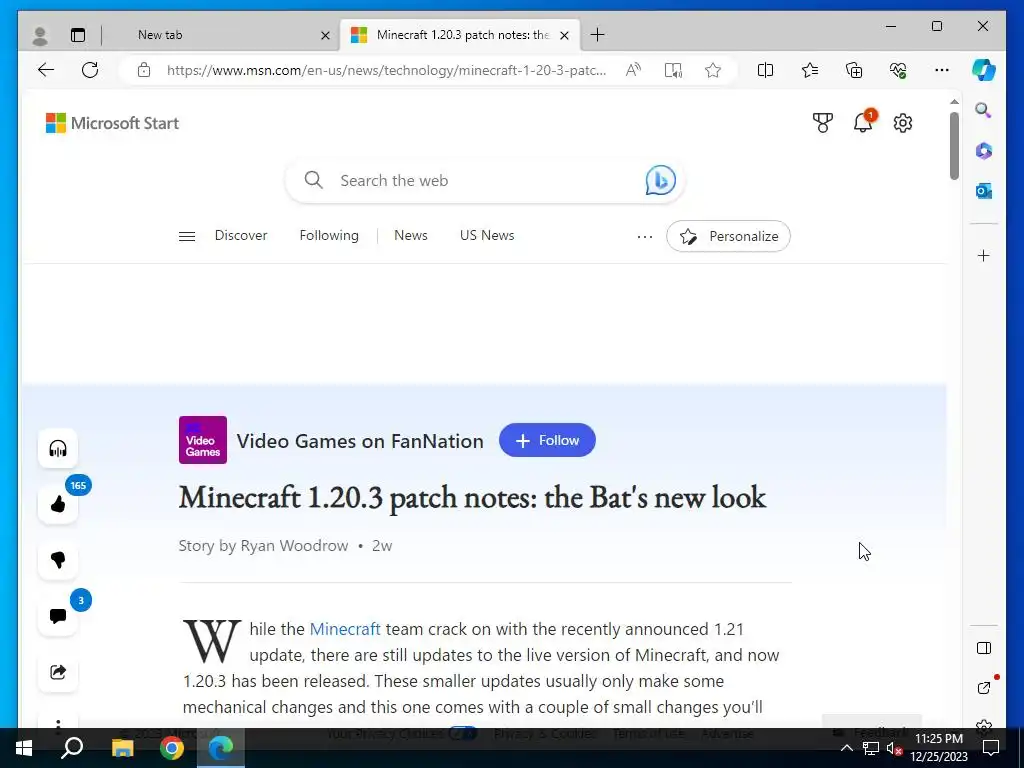Follow Video Games on FanNation
The width and height of the screenshot is (1024, 768).
click(x=547, y=440)
